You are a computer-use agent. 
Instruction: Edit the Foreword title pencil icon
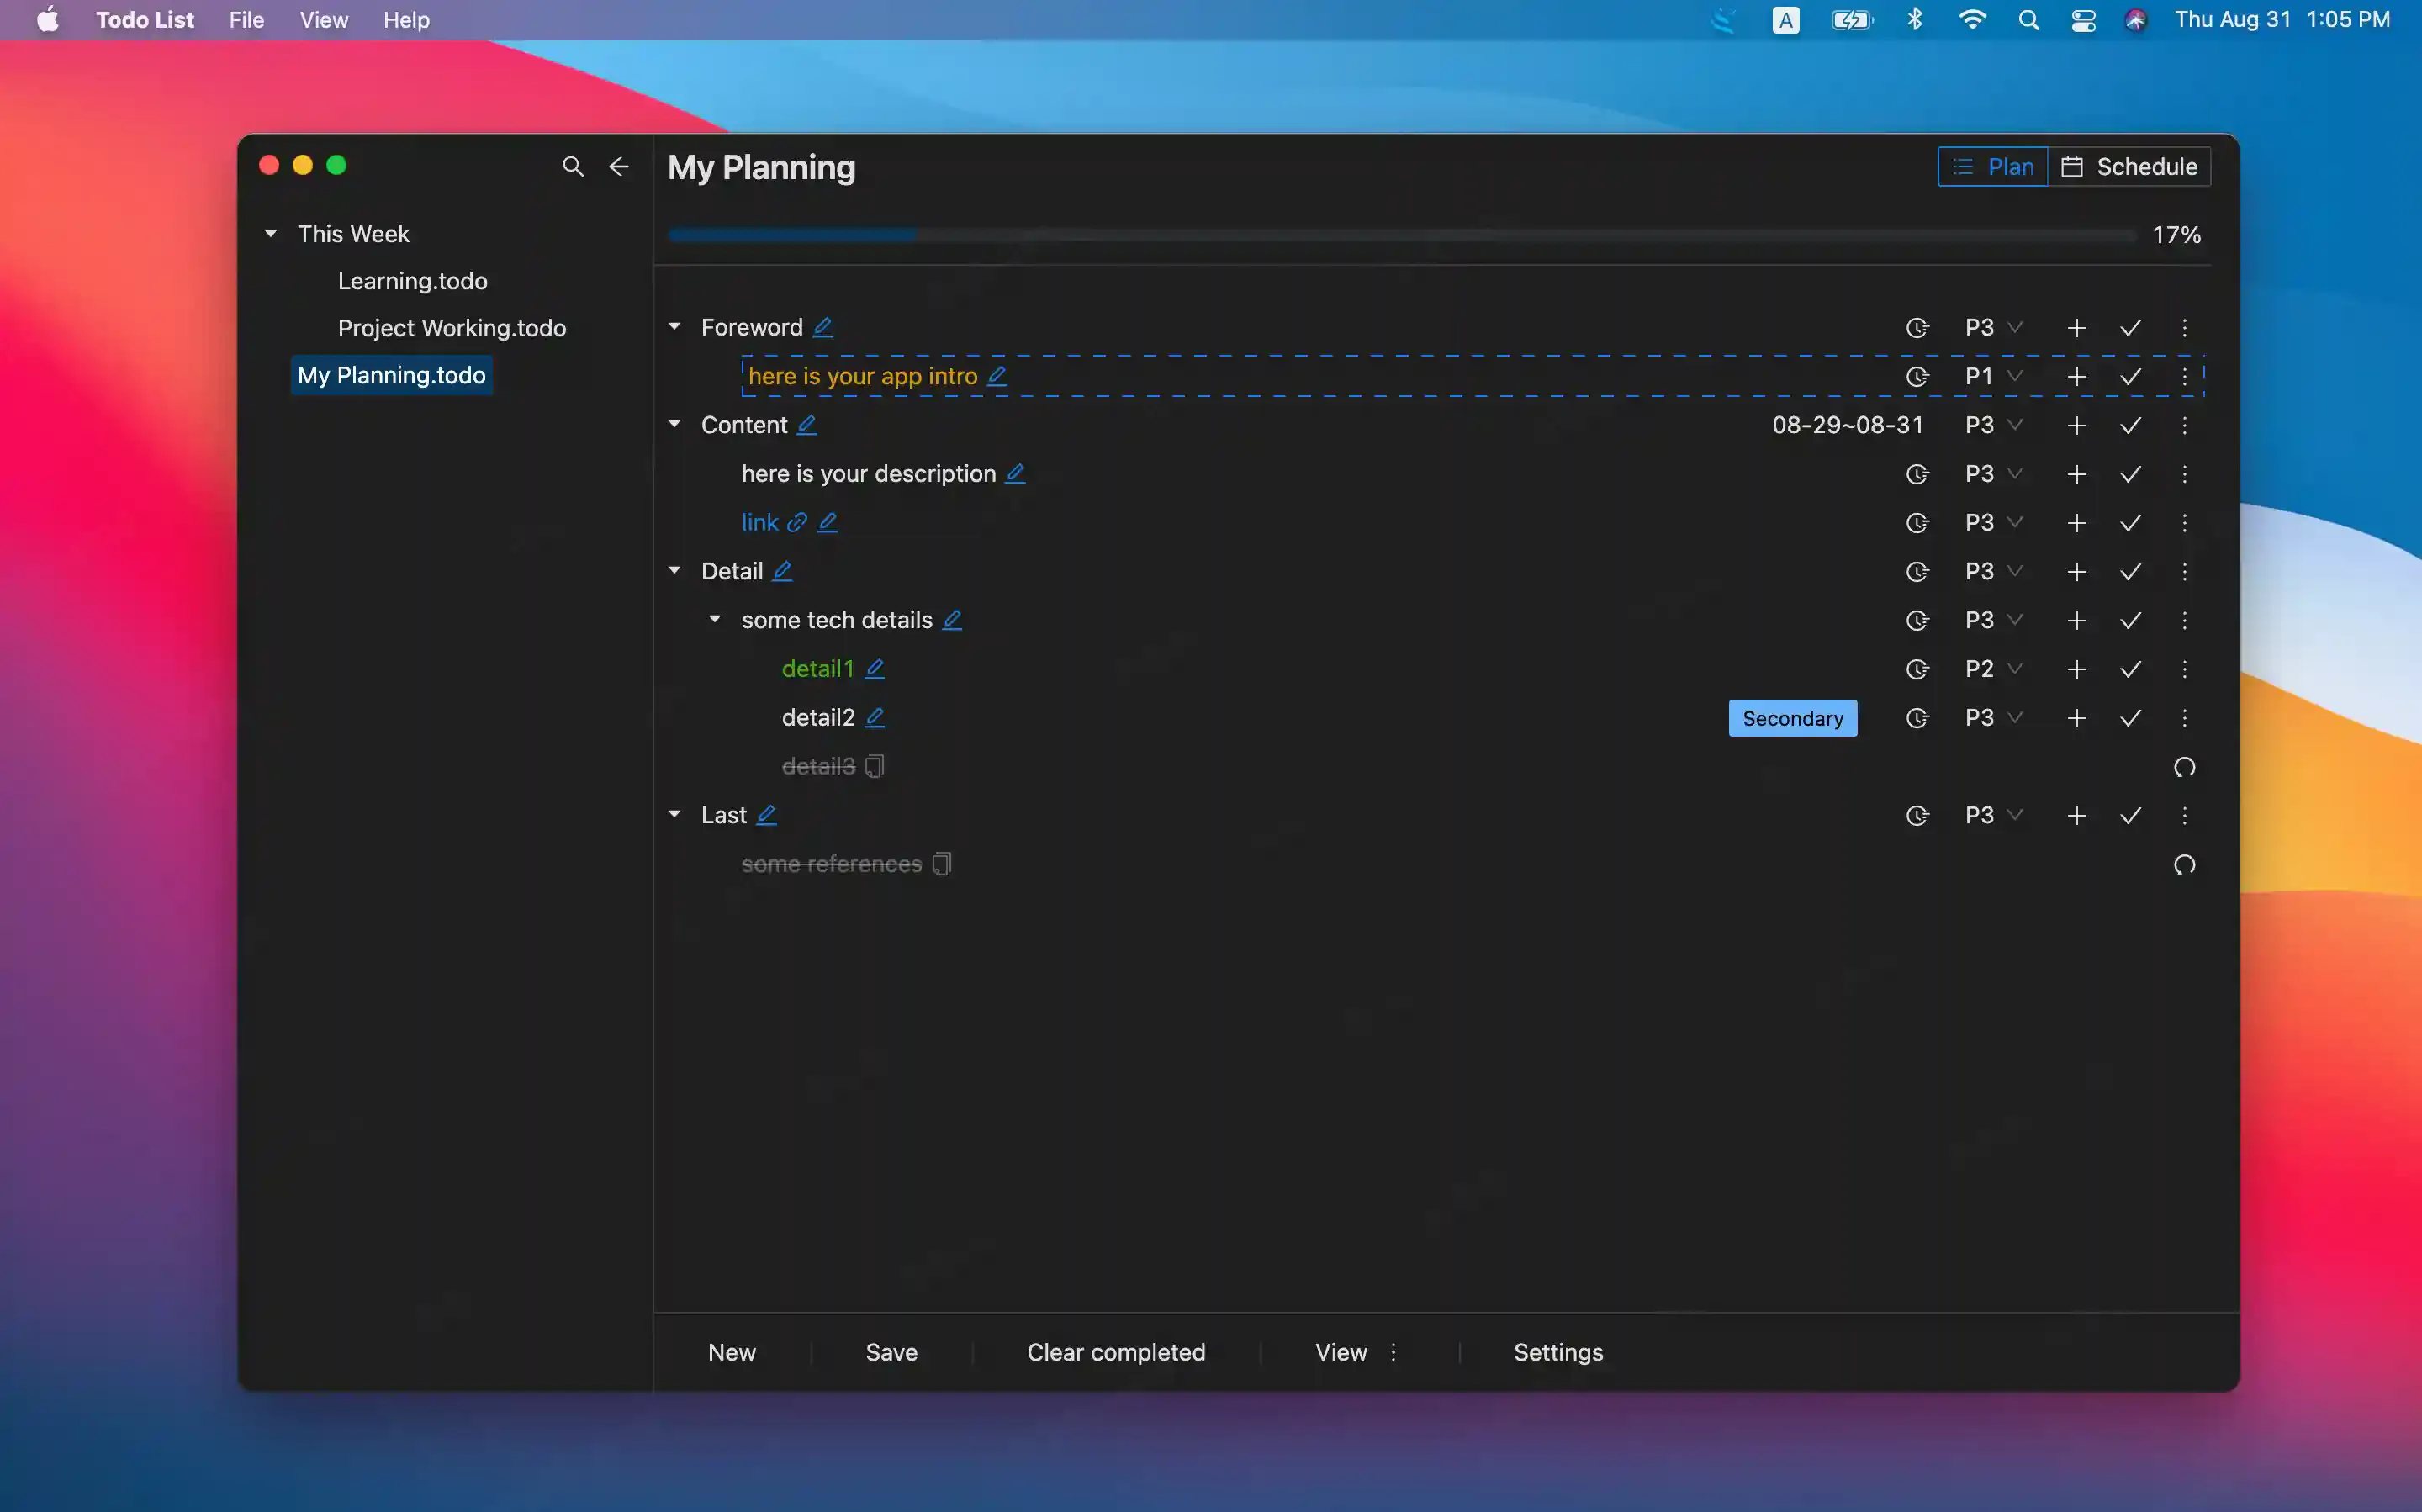823,327
